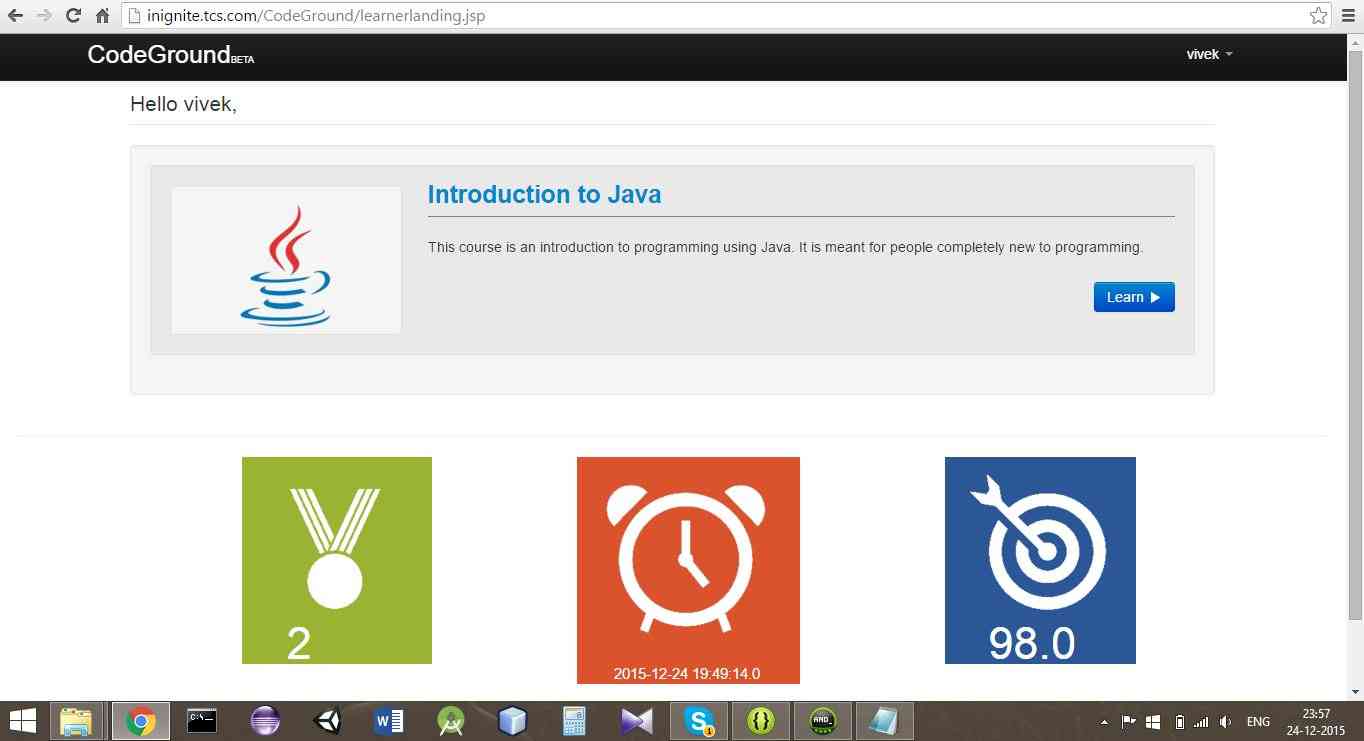The height and width of the screenshot is (741, 1364).
Task: Click the Java coffee cup logo
Action: click(x=286, y=261)
